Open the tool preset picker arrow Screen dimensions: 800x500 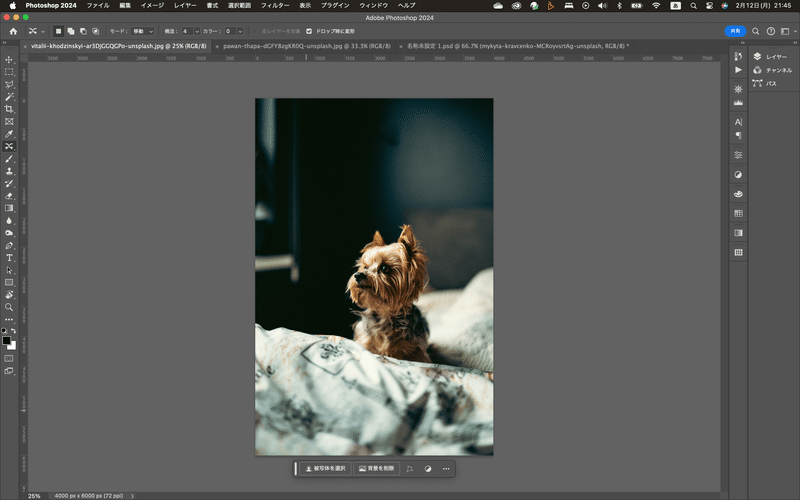point(43,32)
